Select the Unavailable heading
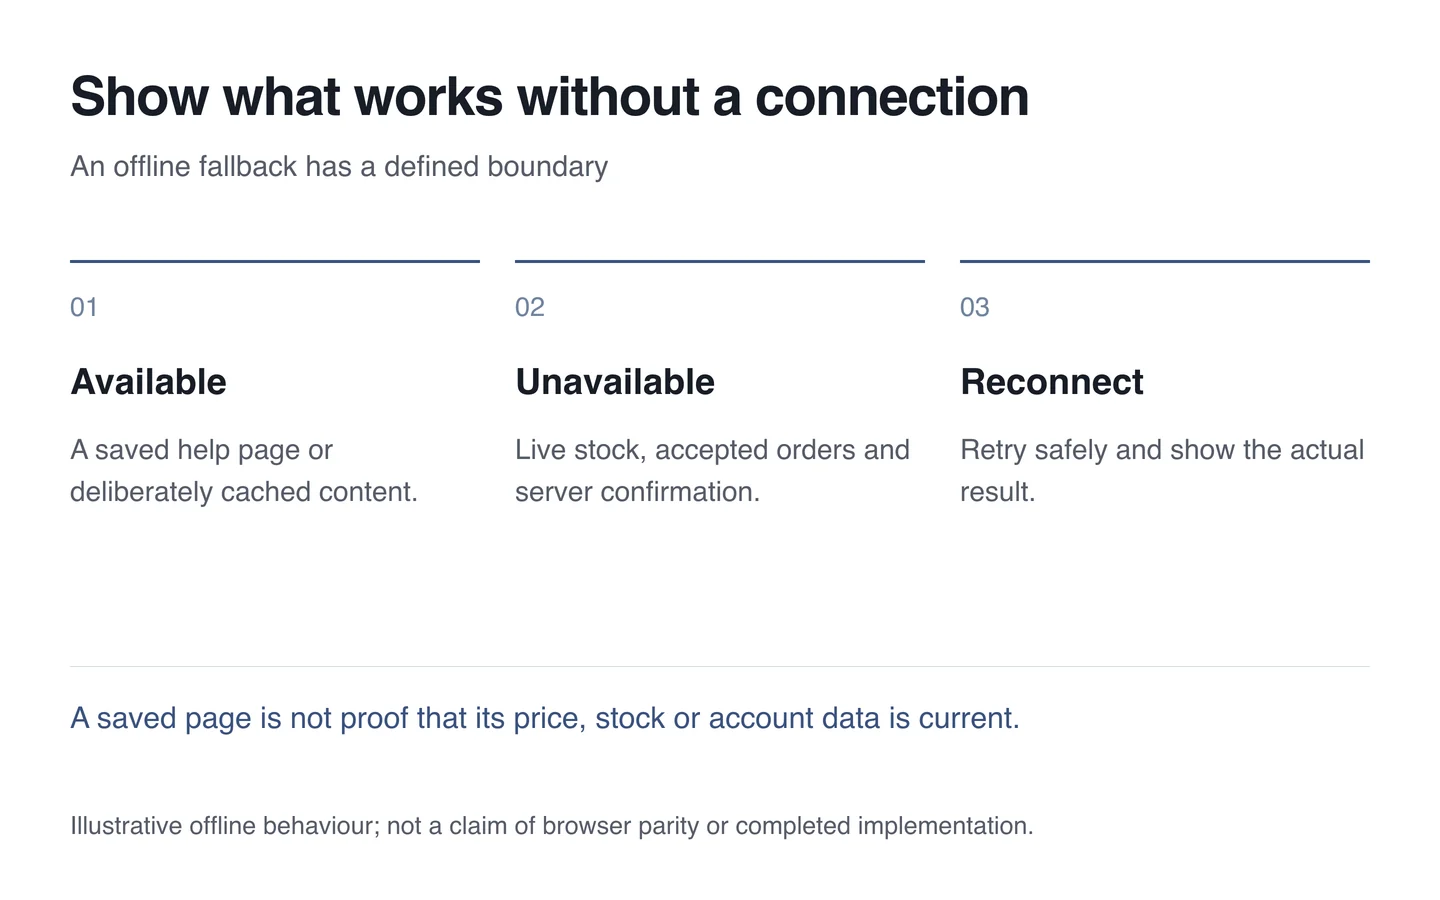 pos(615,382)
